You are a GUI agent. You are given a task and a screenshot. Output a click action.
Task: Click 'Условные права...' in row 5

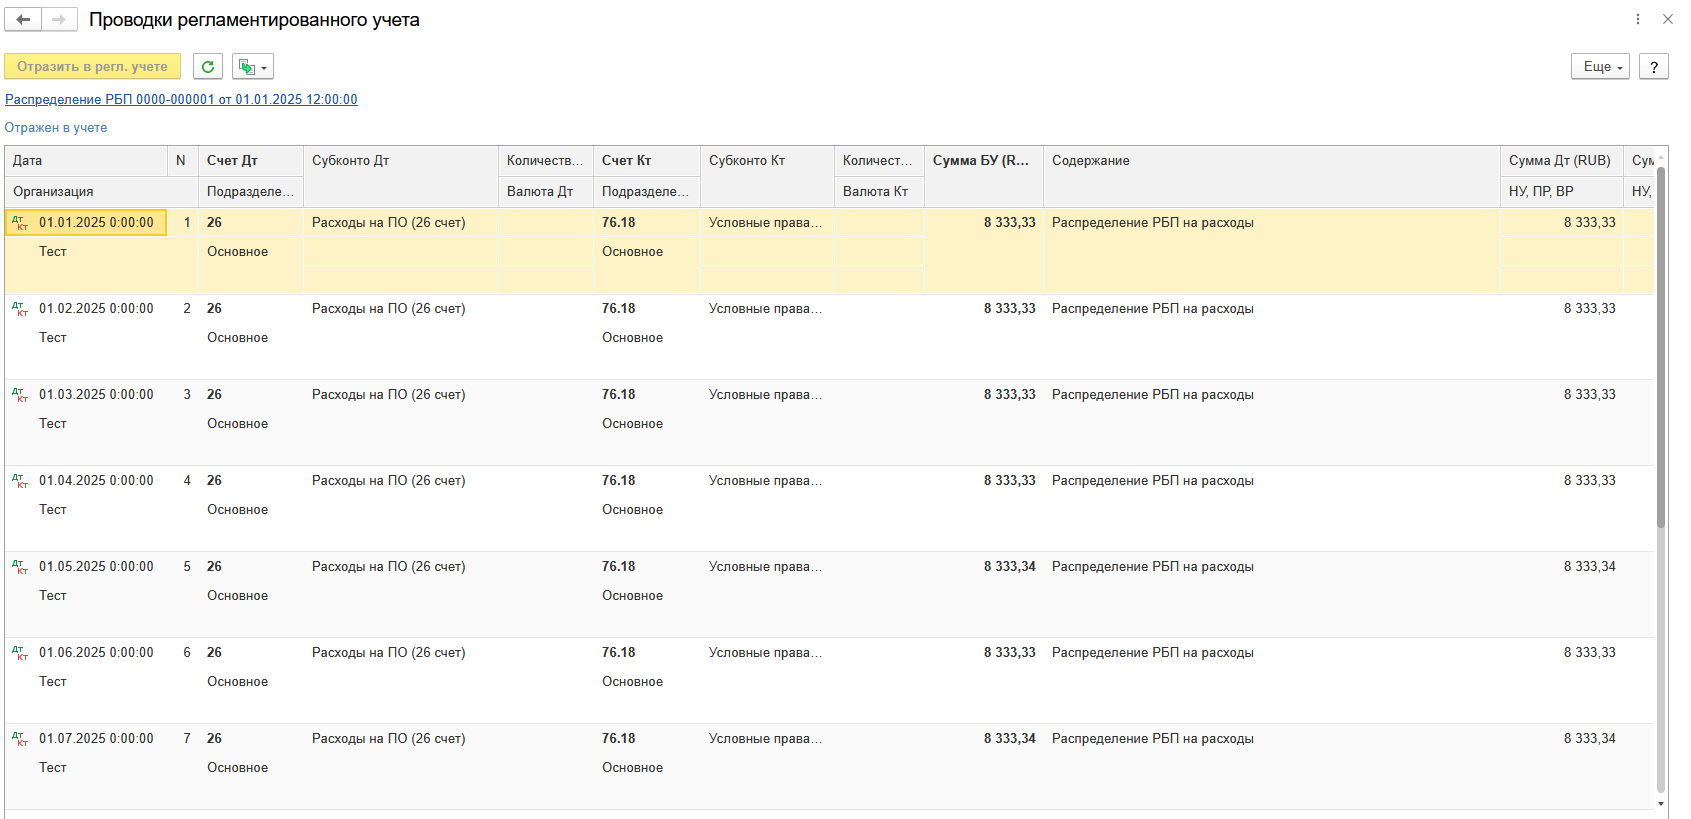click(x=765, y=566)
